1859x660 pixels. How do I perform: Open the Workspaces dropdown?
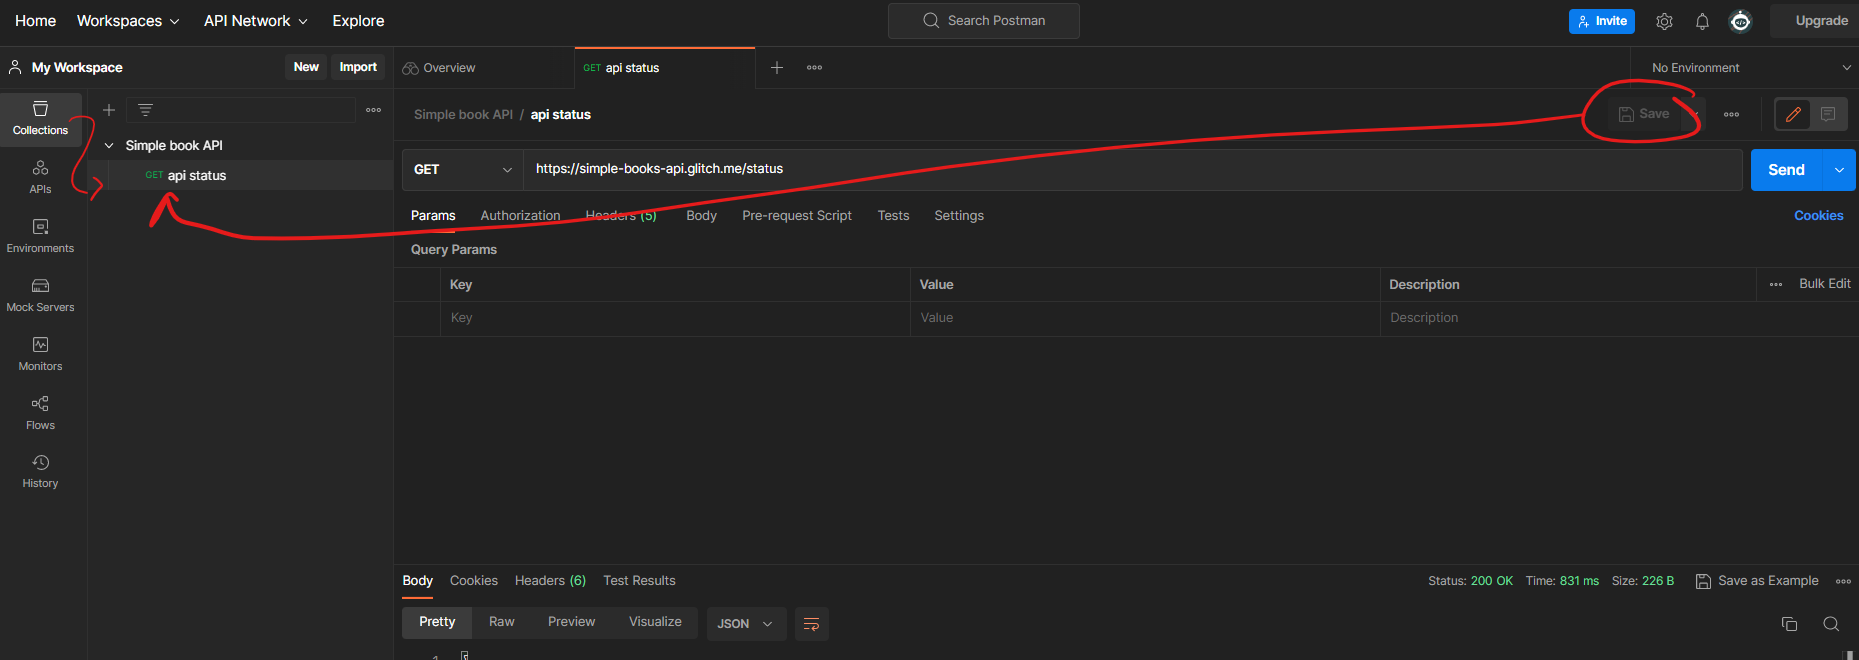tap(128, 21)
